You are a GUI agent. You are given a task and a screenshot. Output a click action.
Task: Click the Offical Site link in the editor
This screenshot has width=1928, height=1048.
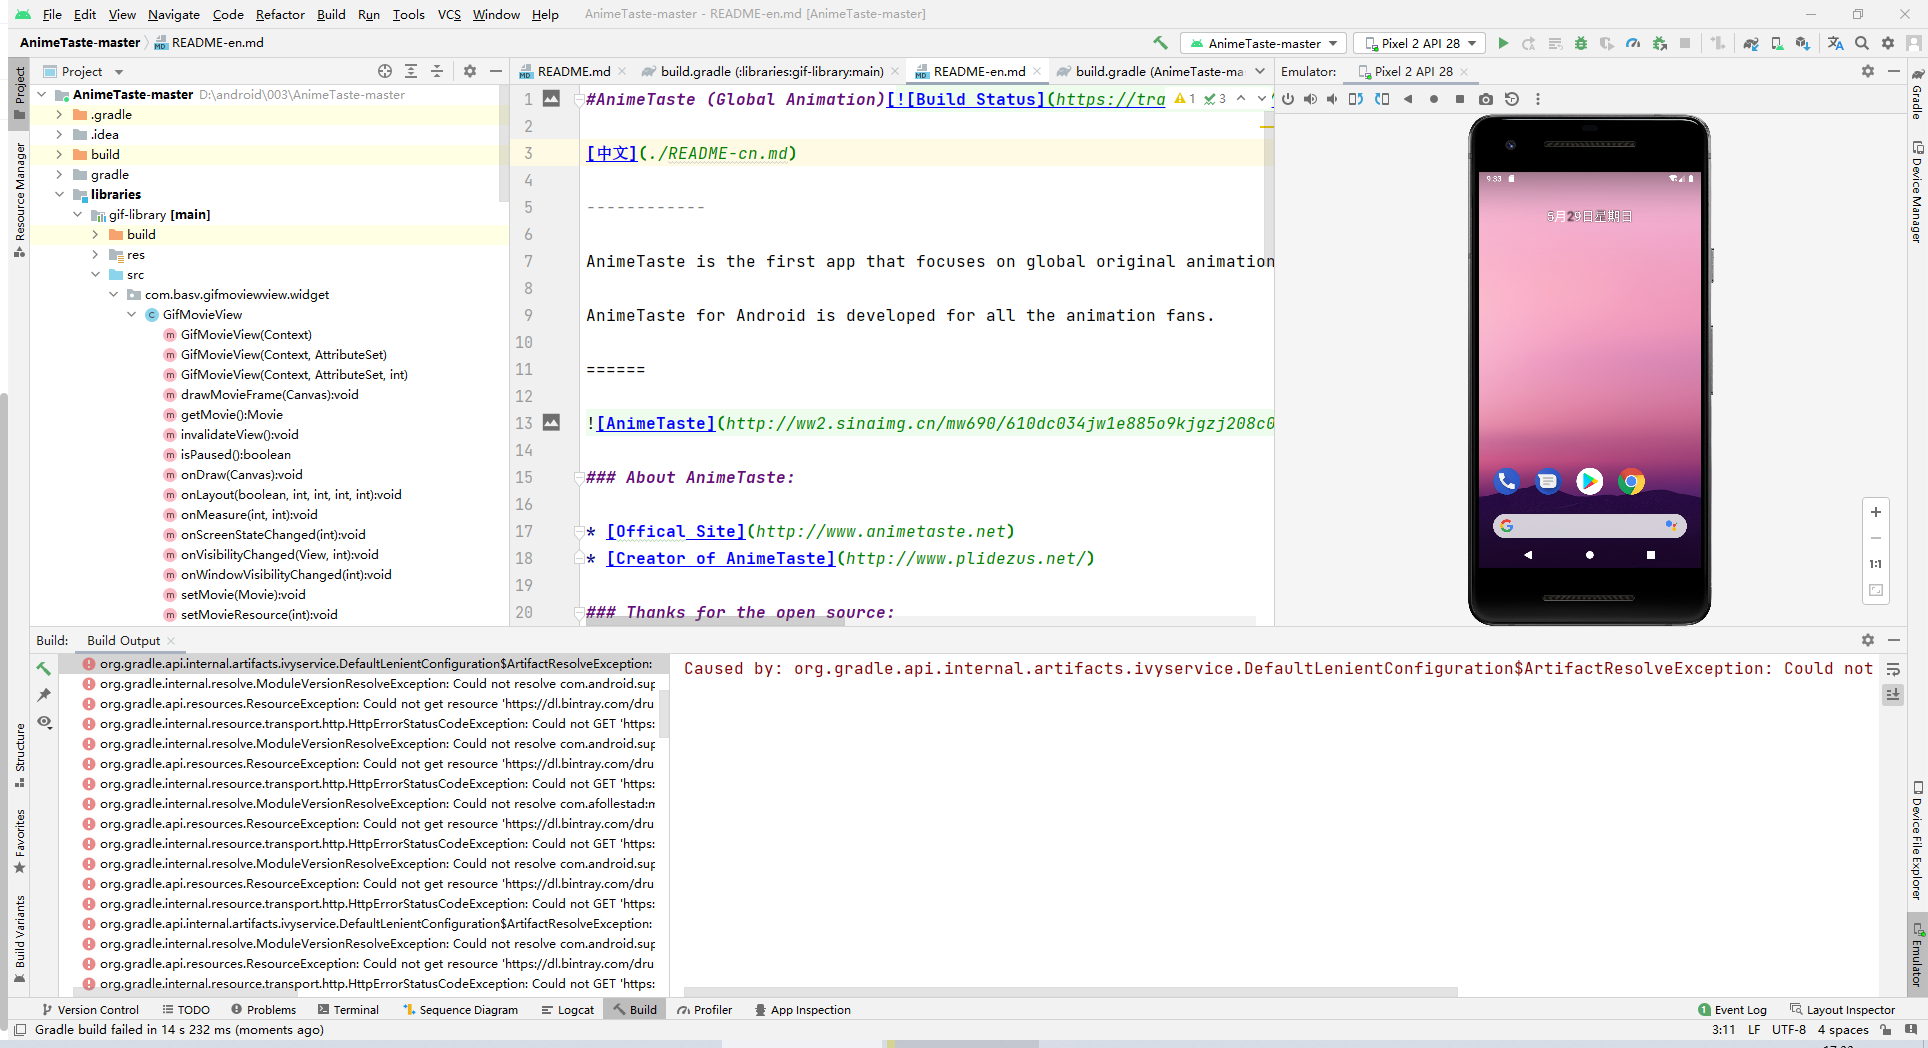coord(676,531)
